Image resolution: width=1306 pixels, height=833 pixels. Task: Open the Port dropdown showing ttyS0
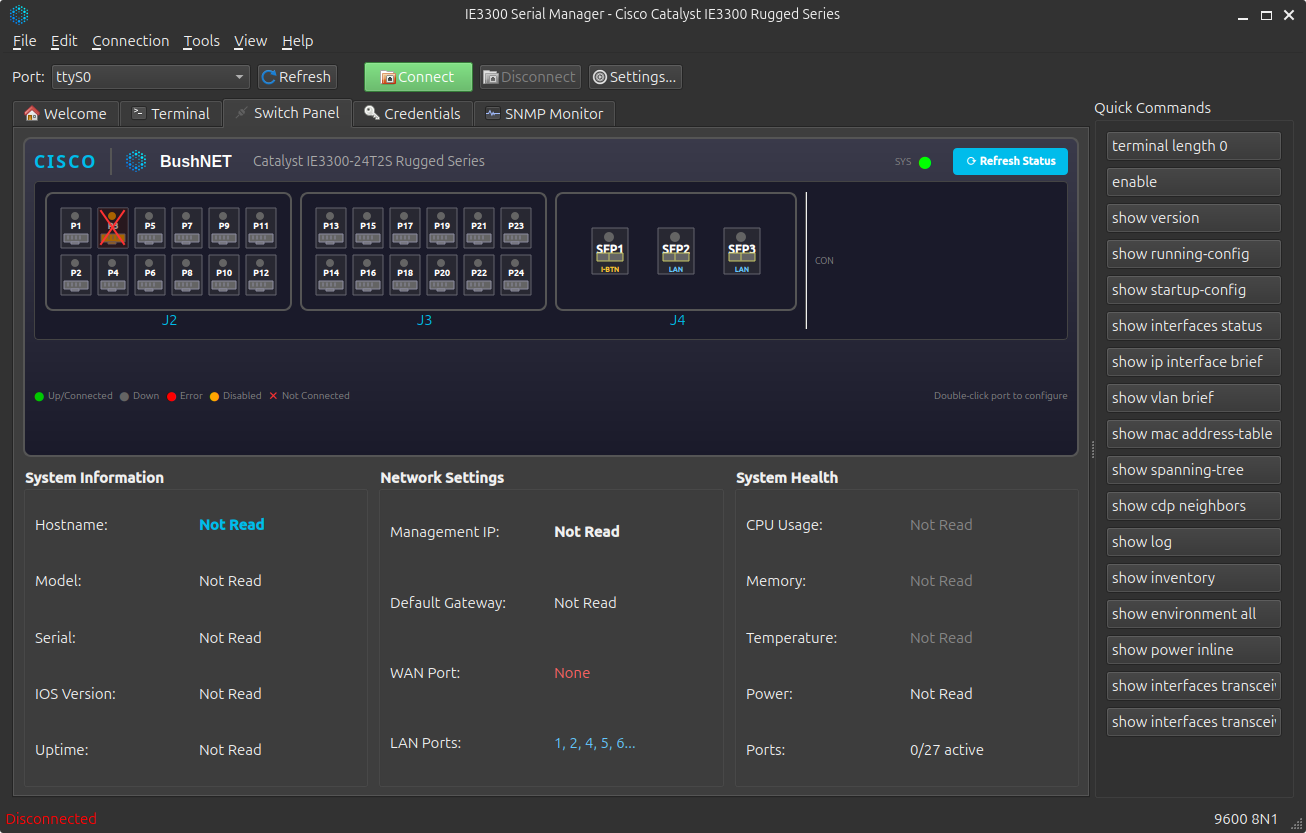click(150, 77)
